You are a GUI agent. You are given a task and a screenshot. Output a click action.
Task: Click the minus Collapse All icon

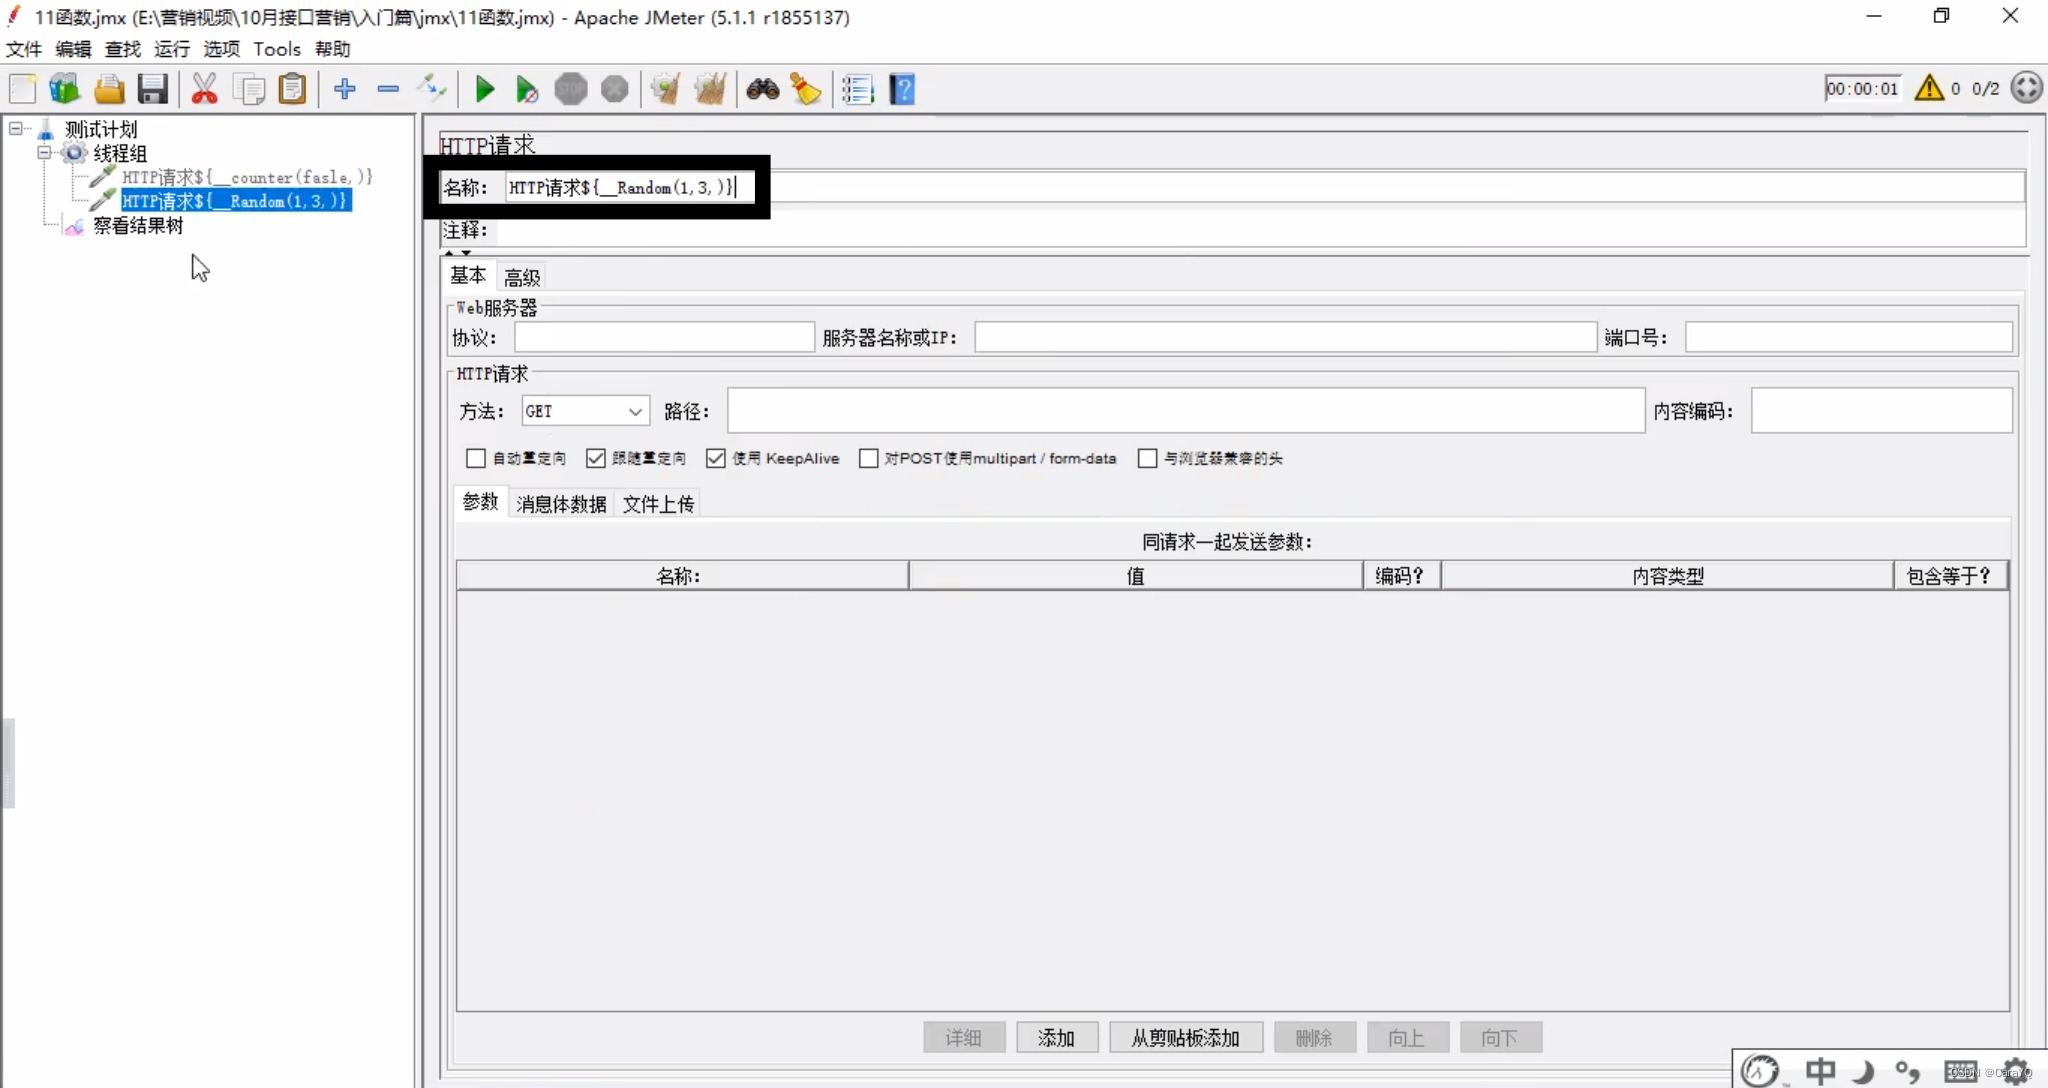click(388, 89)
